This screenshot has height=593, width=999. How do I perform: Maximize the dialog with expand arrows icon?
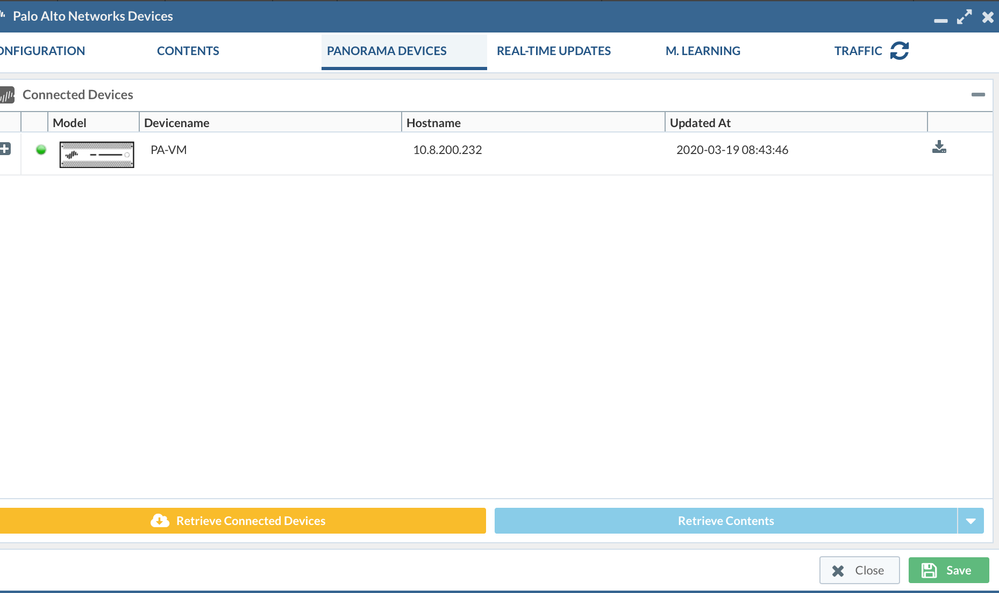click(964, 17)
